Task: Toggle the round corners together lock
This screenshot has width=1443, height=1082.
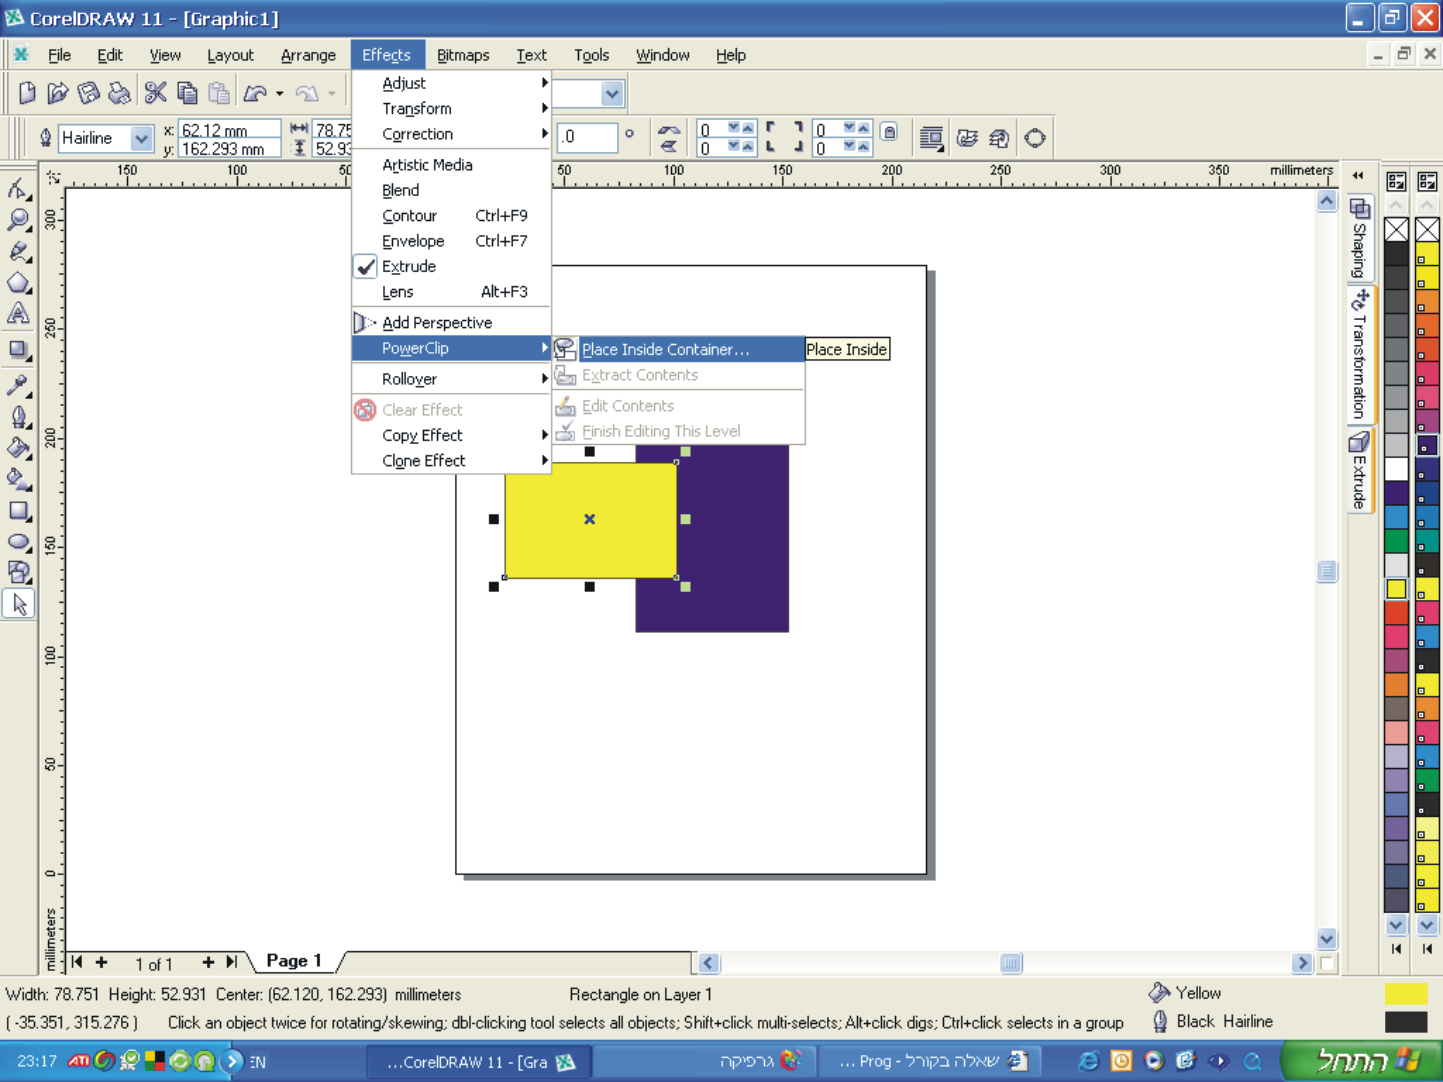Action: [x=889, y=132]
